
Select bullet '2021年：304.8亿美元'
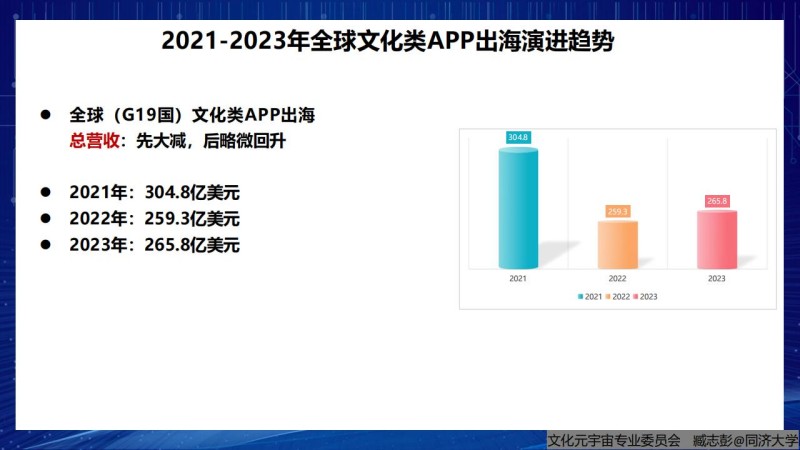tap(155, 192)
